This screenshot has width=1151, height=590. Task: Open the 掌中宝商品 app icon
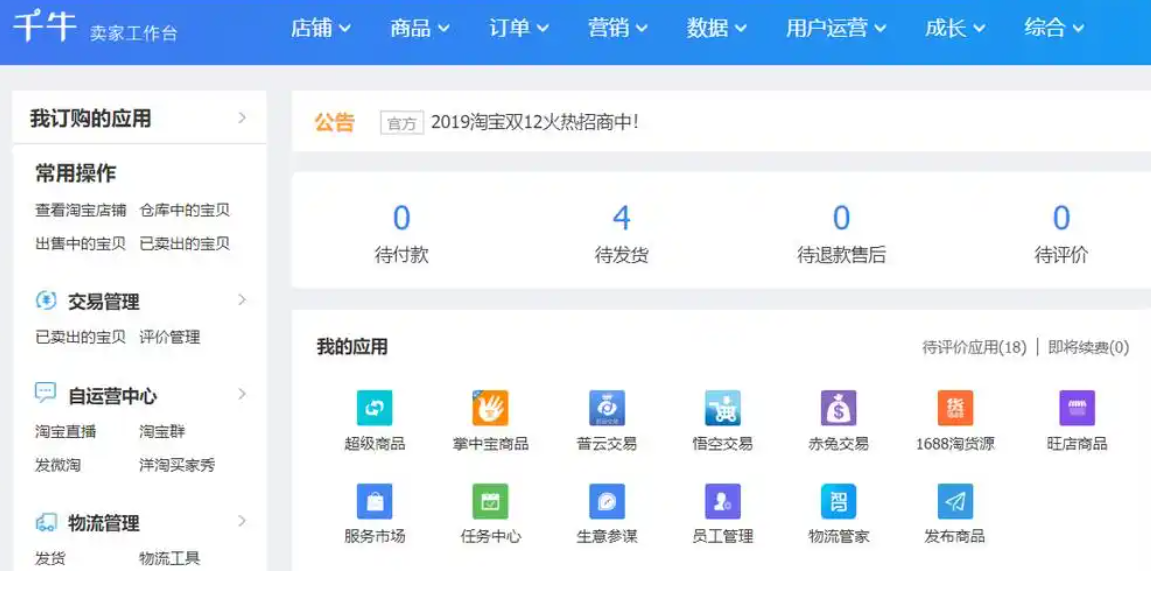pos(490,408)
